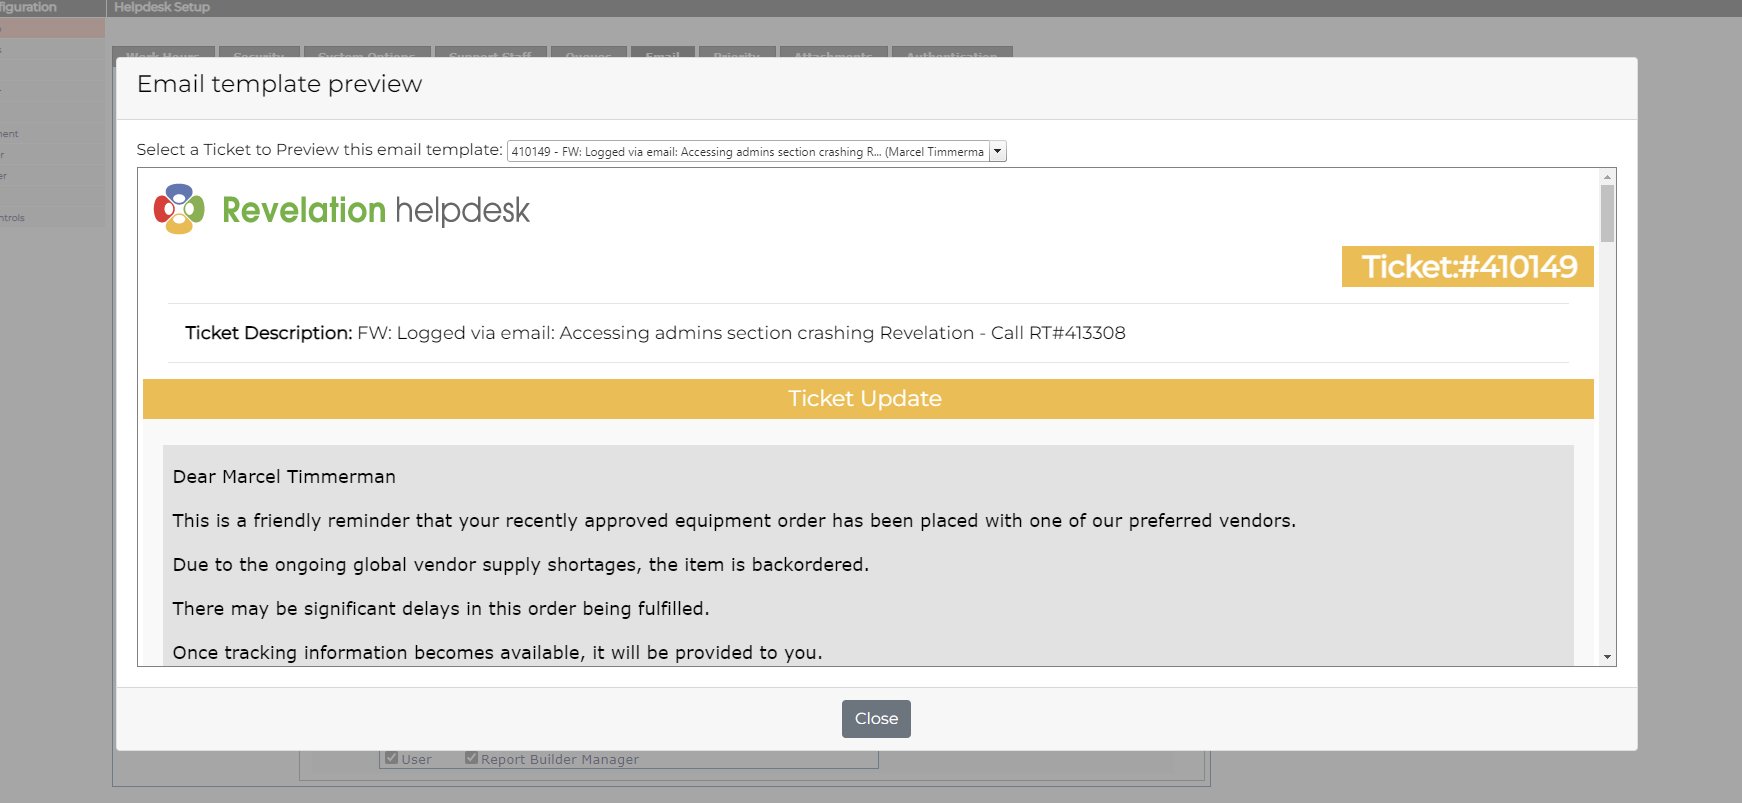1742x803 pixels.
Task: Switch to the Support Staff tab
Action: coord(490,53)
